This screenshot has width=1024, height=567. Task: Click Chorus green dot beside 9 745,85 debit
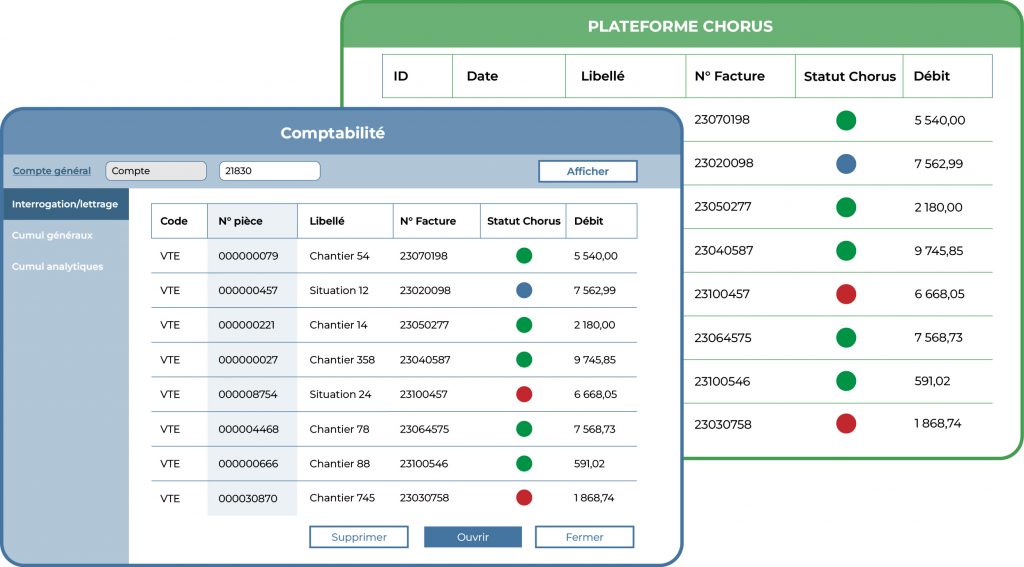tap(846, 250)
